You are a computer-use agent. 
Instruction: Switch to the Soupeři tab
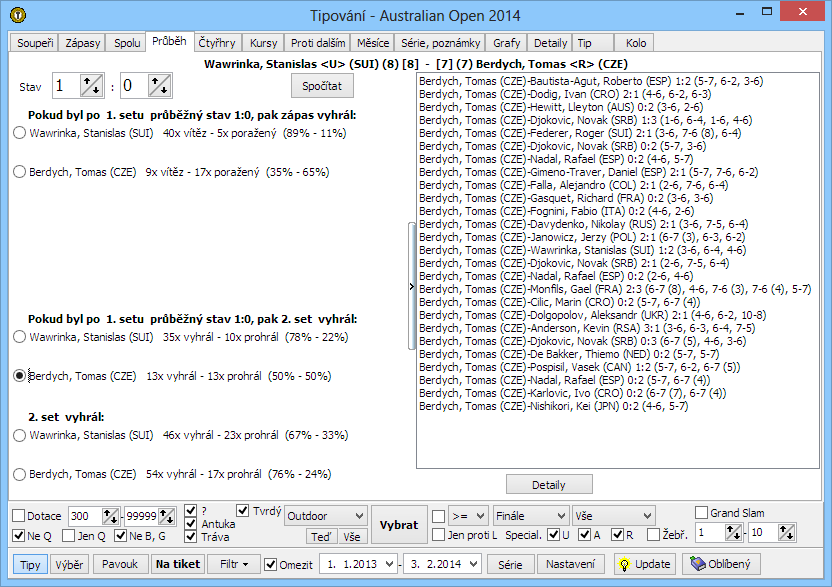tap(35, 43)
